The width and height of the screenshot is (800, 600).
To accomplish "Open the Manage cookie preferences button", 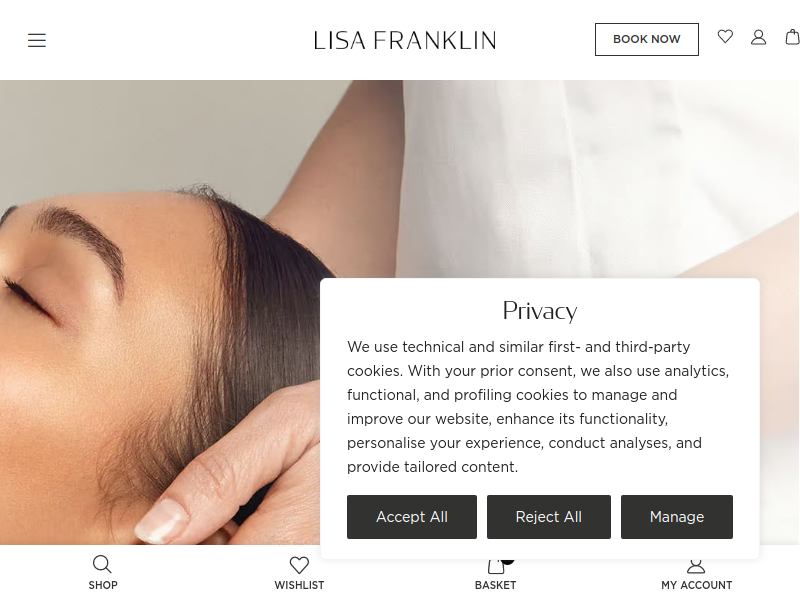I will (x=677, y=517).
